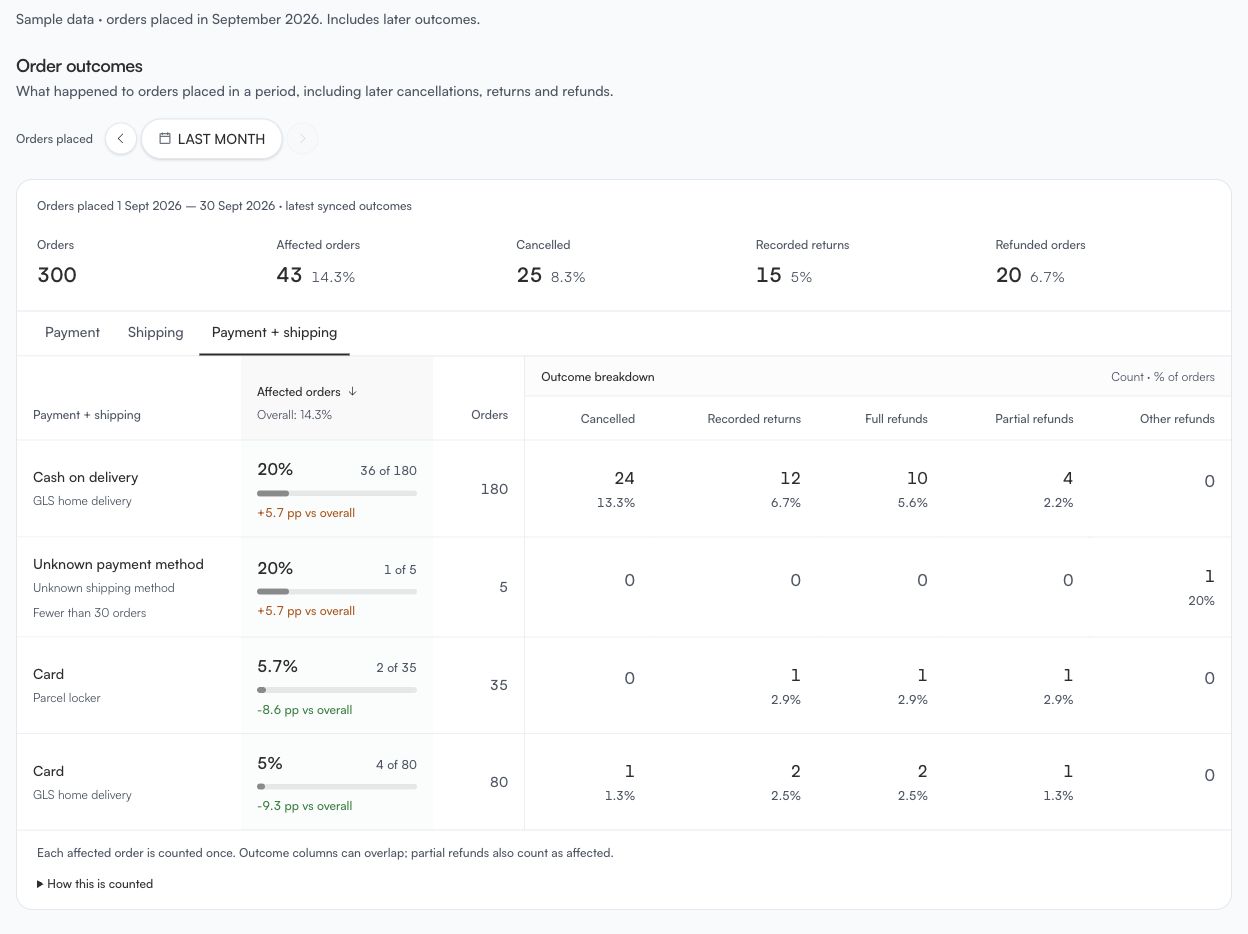
Task: Click the Affected orders 43 summary stat
Action: 318,263
